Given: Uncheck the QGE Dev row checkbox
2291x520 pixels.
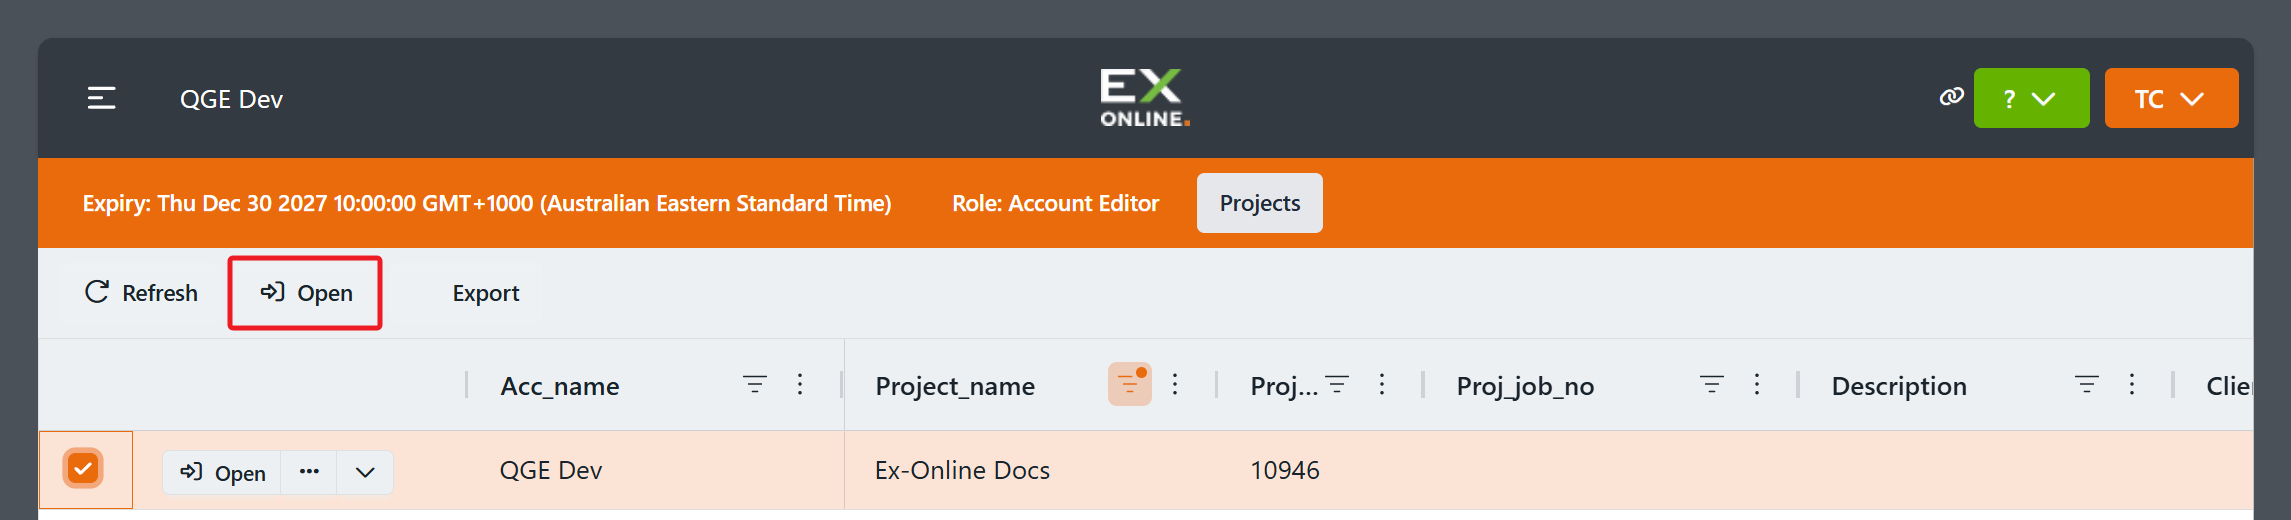Looking at the screenshot, I should point(83,468).
